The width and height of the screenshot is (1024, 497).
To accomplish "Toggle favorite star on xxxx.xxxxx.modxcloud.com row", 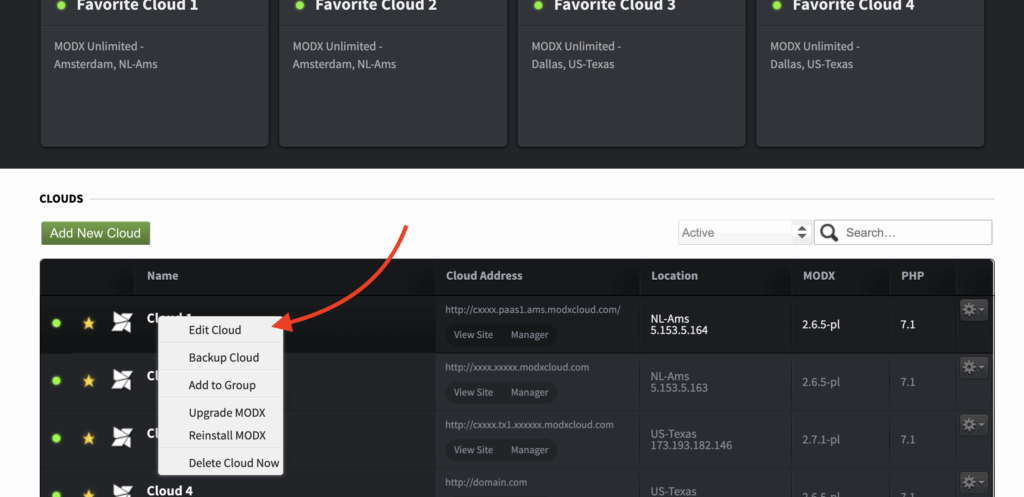I will (89, 381).
